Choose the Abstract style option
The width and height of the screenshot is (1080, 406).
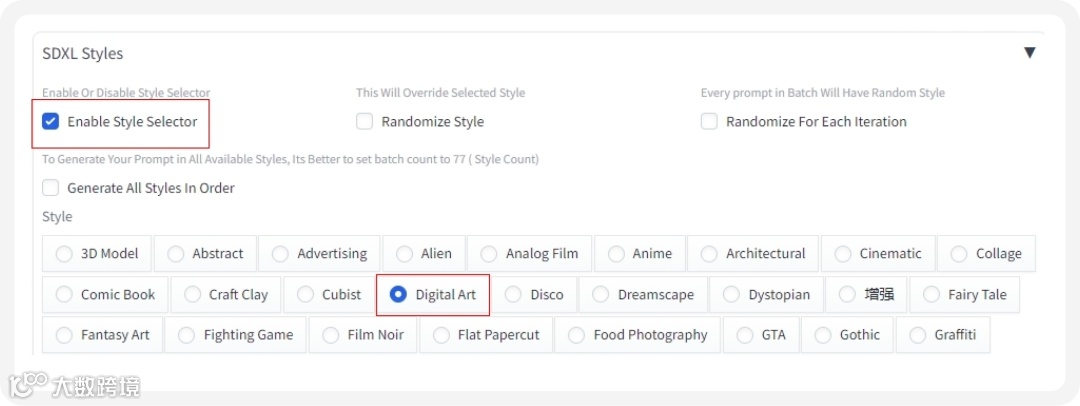[176, 254]
